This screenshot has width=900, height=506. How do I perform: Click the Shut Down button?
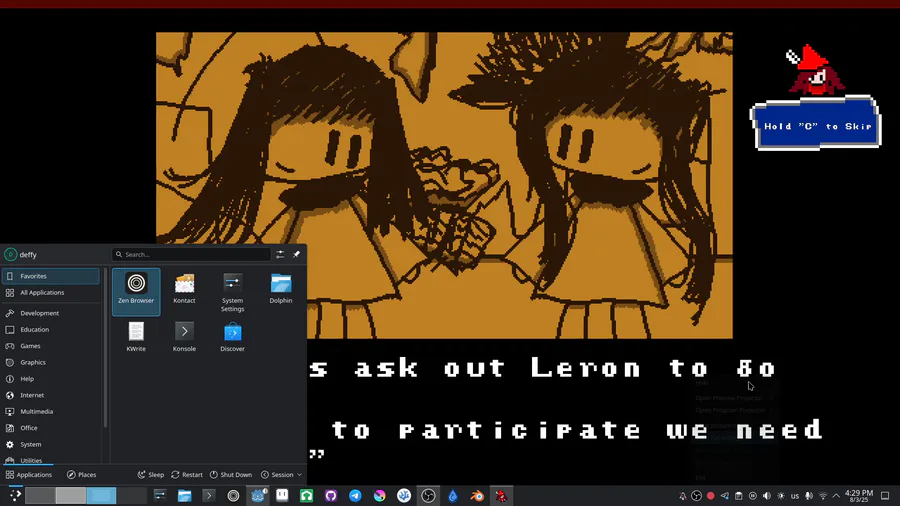(x=231, y=474)
